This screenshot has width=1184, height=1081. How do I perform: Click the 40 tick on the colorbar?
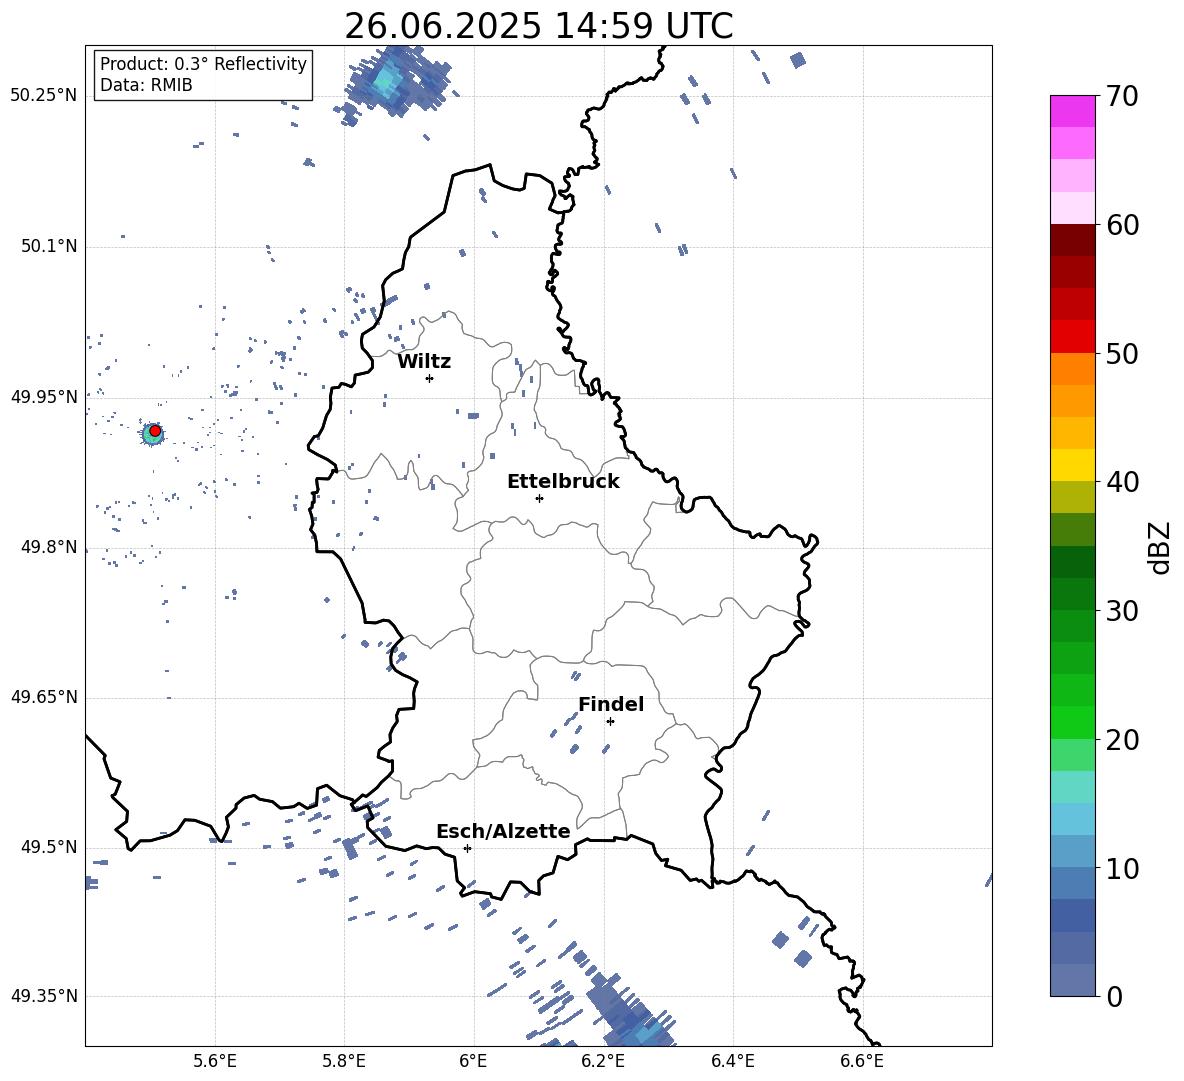[1122, 482]
